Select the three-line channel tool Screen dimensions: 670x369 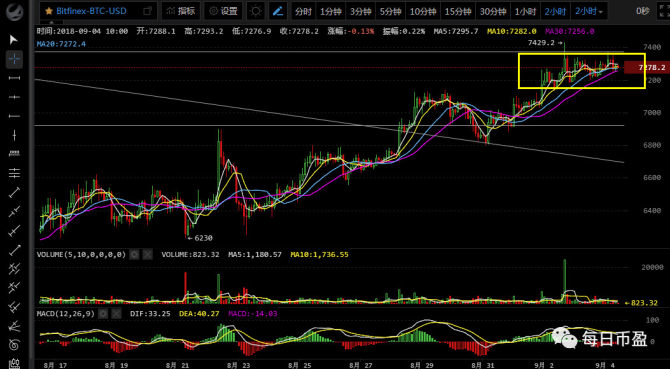(14, 306)
